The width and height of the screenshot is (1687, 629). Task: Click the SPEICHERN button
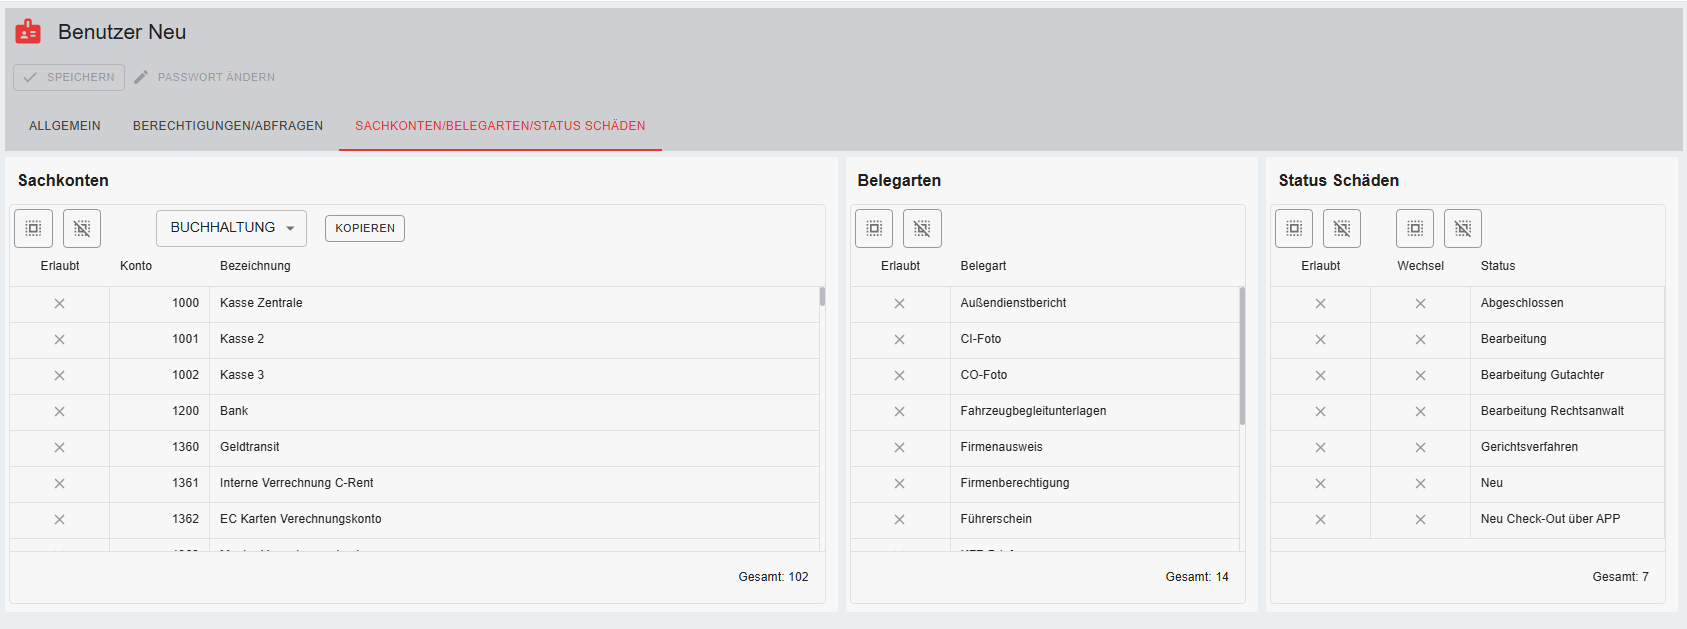[69, 77]
